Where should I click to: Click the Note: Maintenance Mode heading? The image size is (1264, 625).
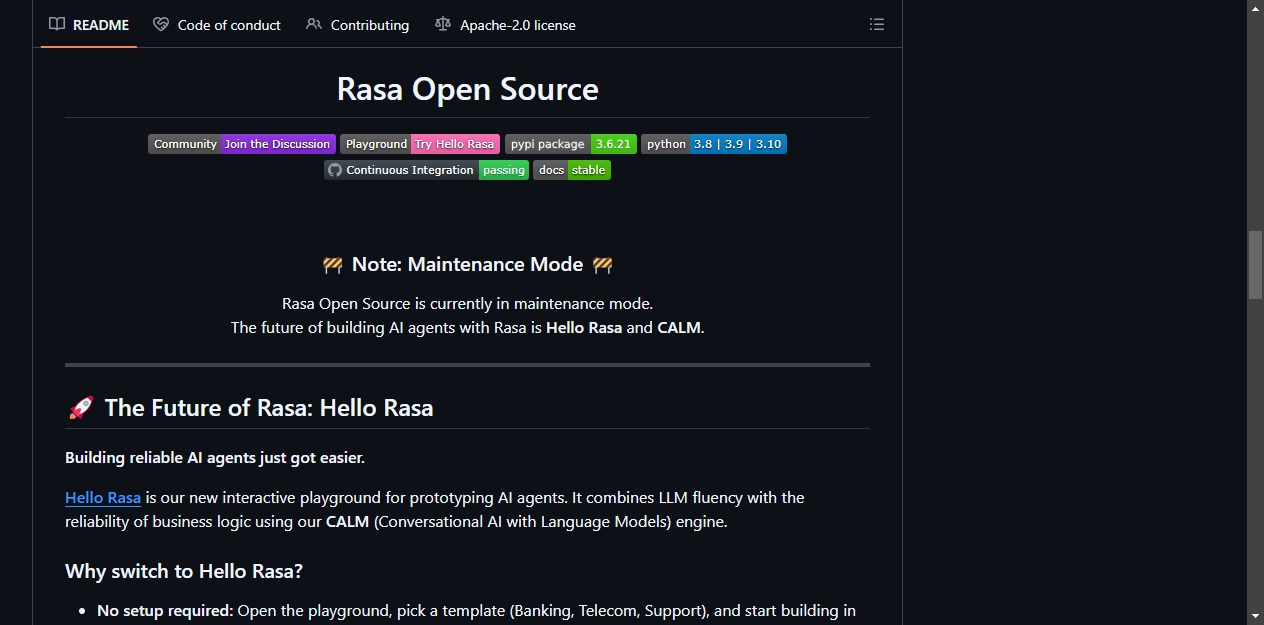tap(467, 264)
